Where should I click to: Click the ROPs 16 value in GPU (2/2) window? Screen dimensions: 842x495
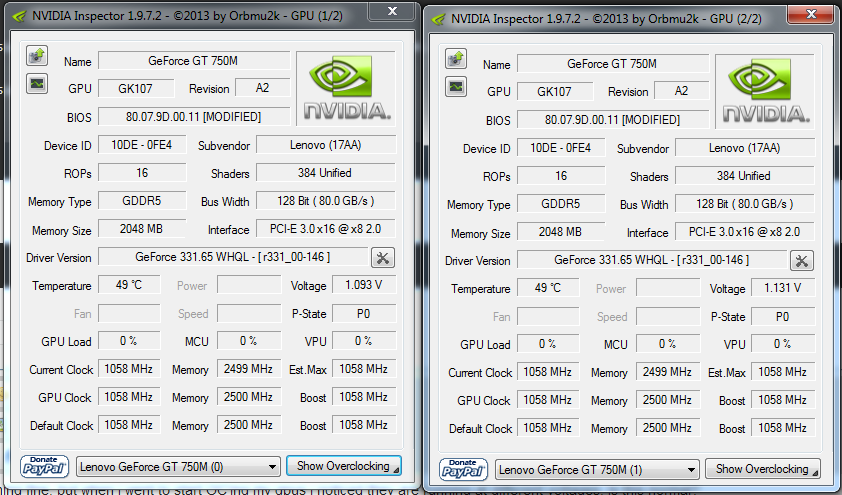(561, 176)
